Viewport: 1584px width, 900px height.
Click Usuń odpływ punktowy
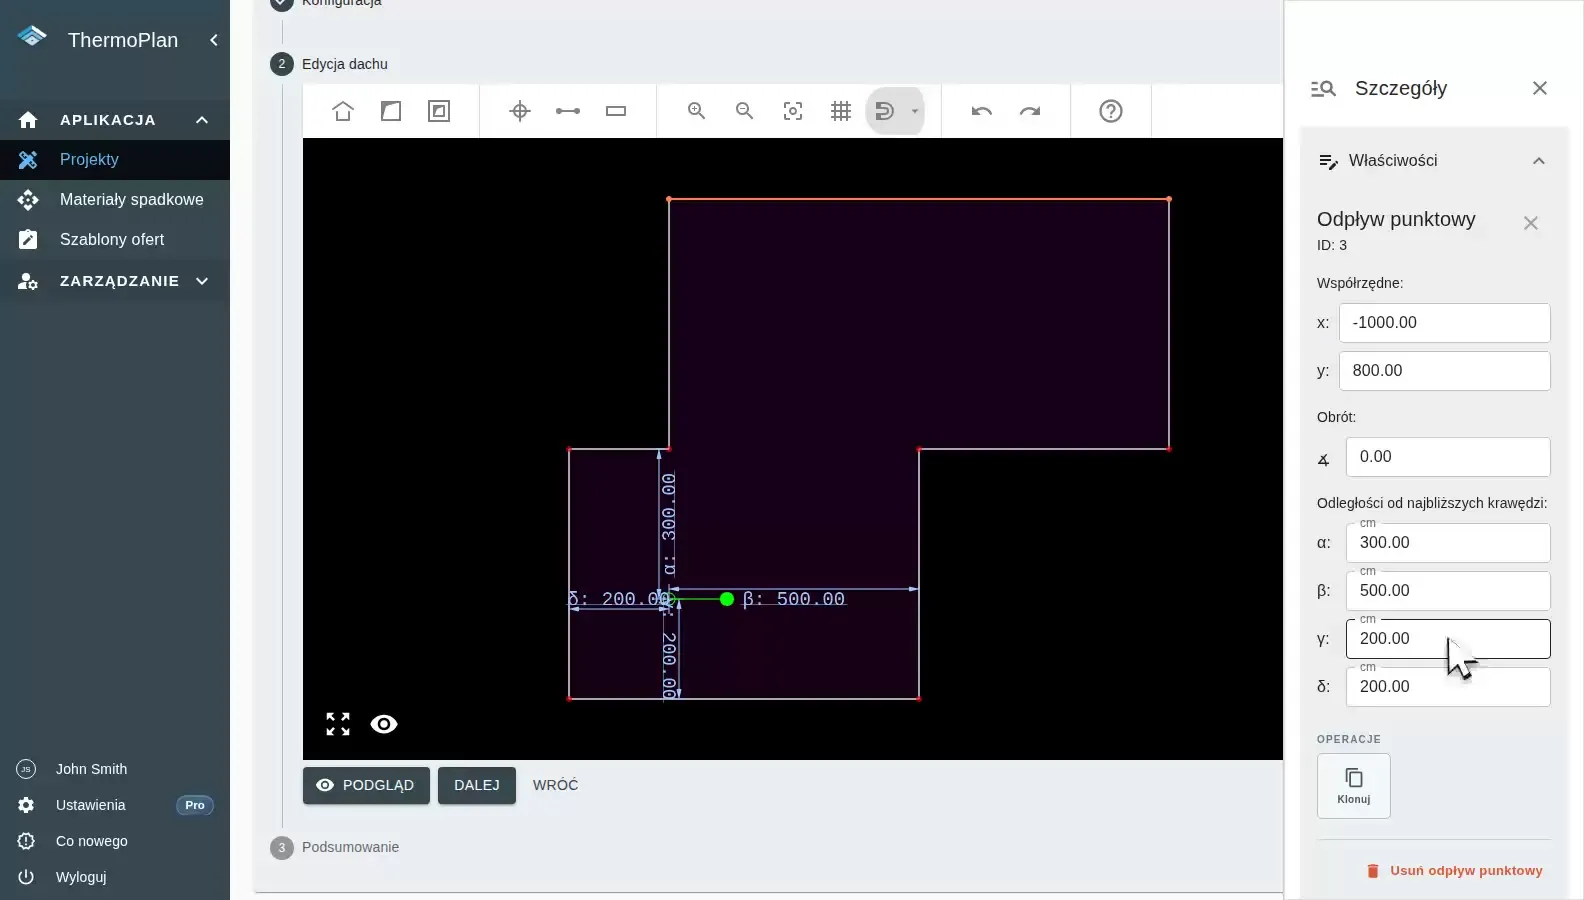(x=1454, y=871)
